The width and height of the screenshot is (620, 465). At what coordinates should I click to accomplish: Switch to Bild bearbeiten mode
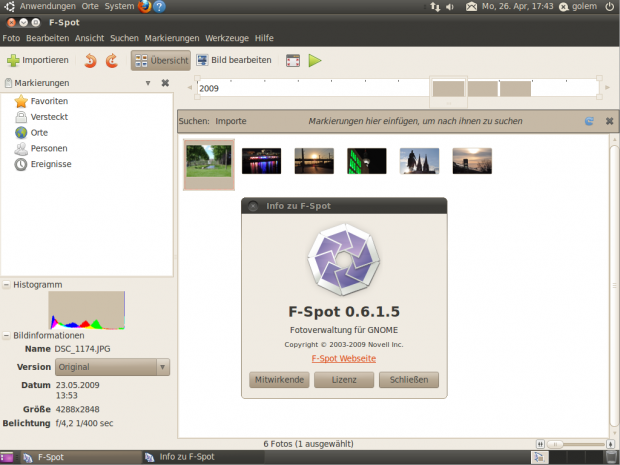(x=234, y=61)
